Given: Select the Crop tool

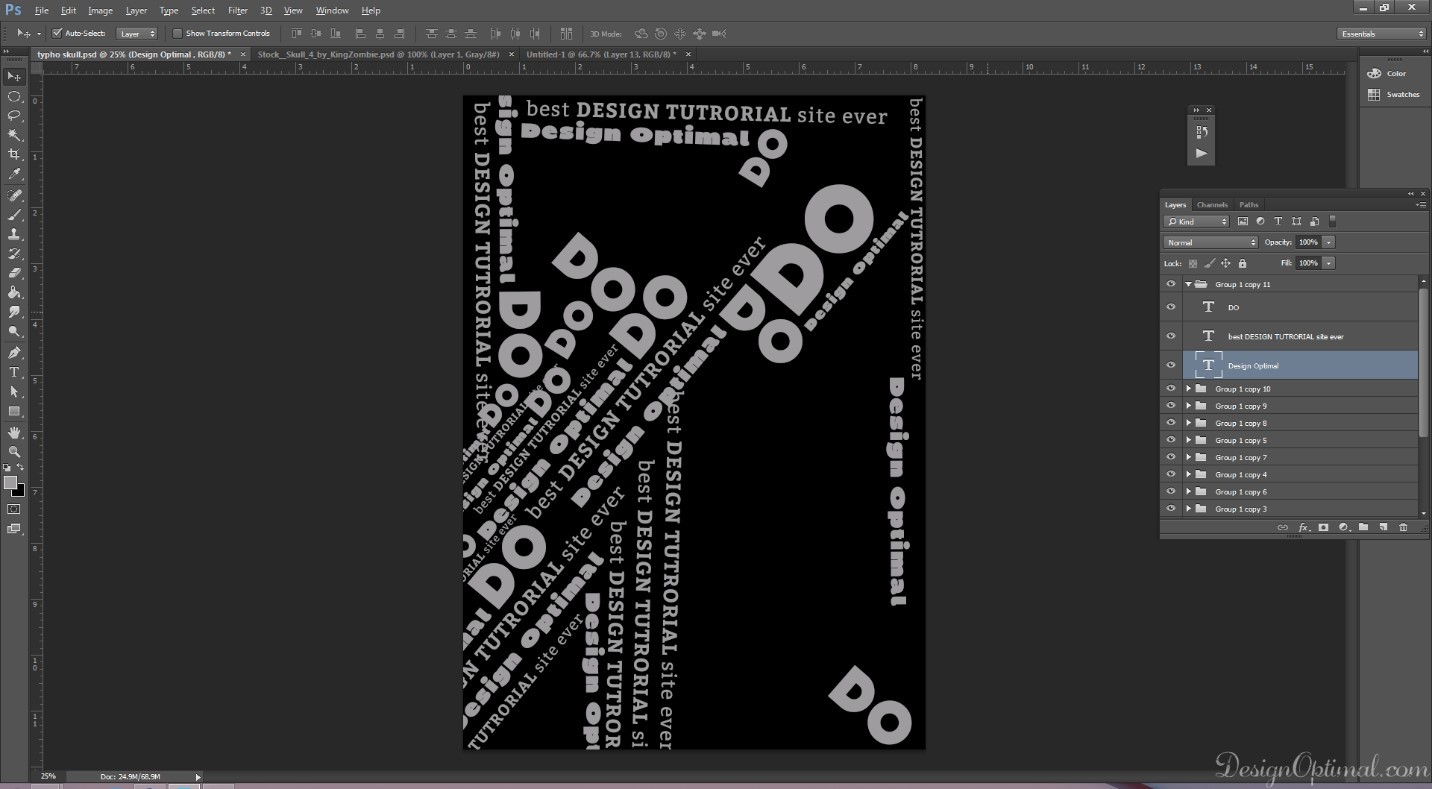Looking at the screenshot, I should coord(14,155).
